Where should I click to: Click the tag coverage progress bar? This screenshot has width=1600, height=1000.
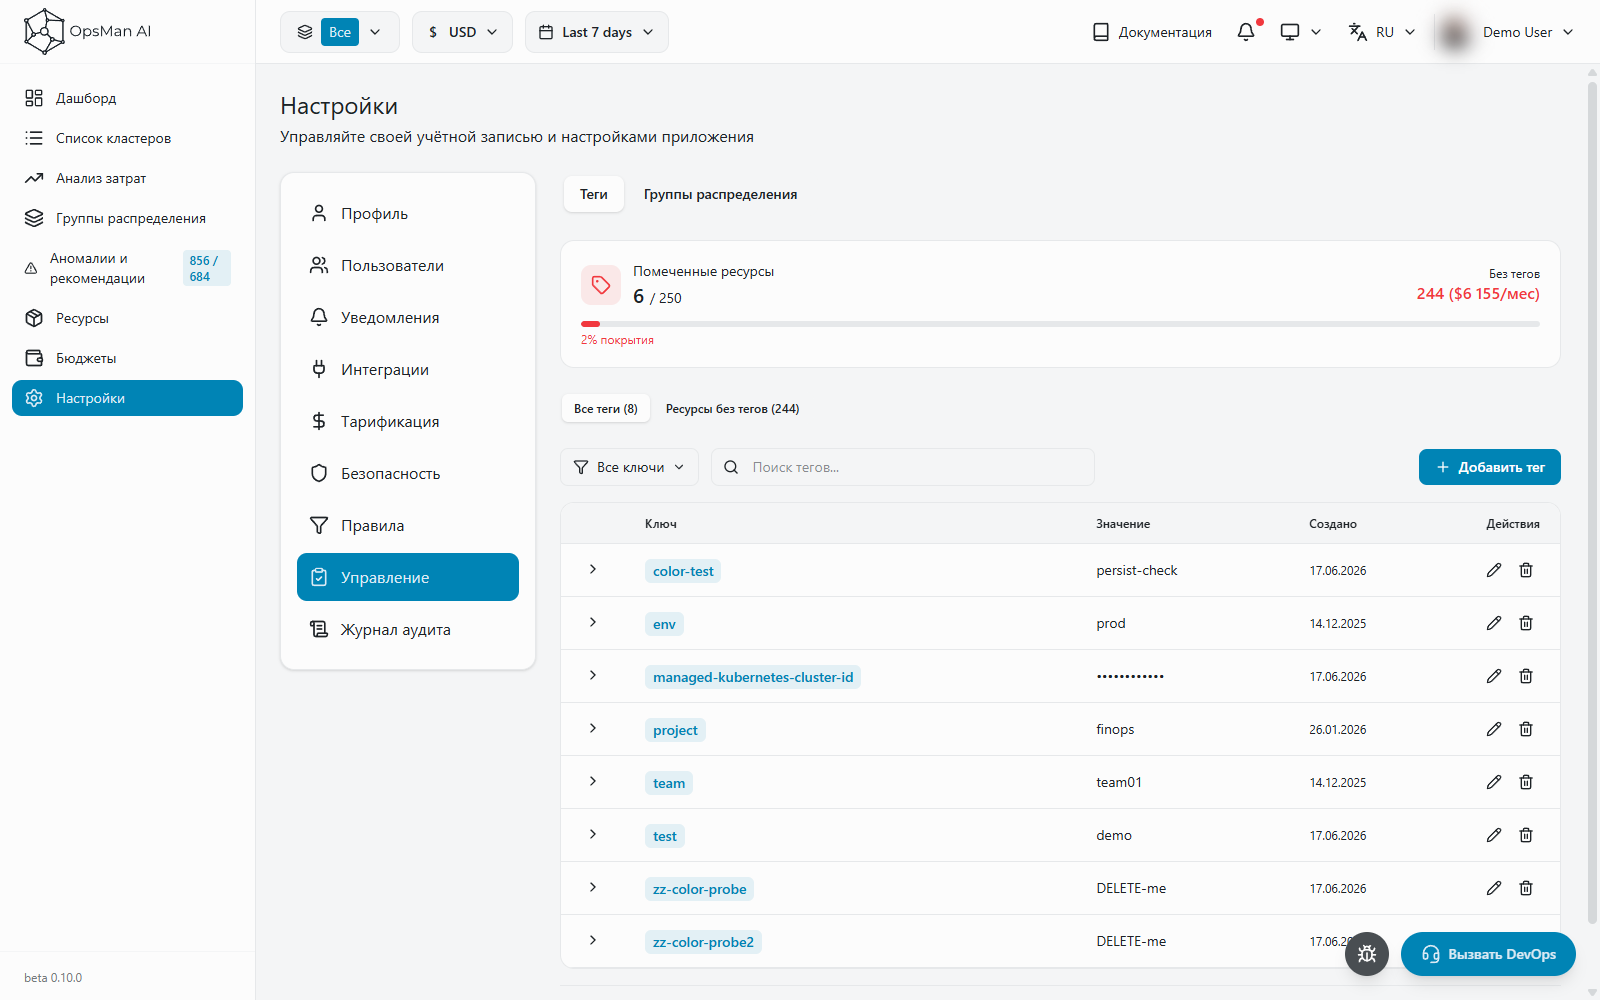(x=1060, y=324)
